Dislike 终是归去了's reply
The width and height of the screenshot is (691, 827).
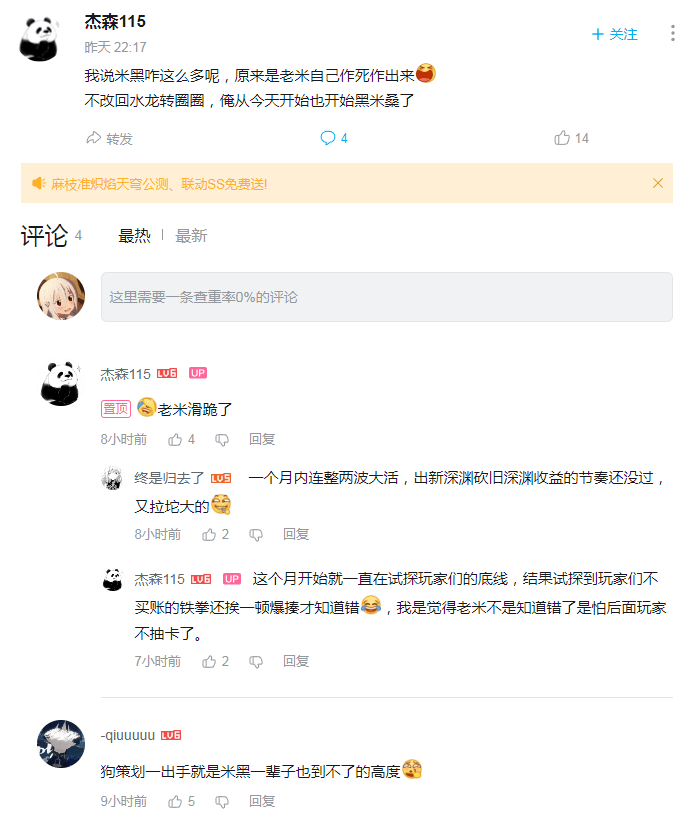[256, 535]
